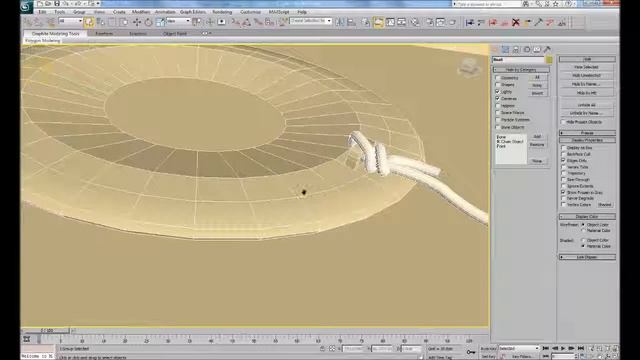Activate the Select and Move tool
Image resolution: width=640 pixels, height=360 pixels.
point(137,22)
